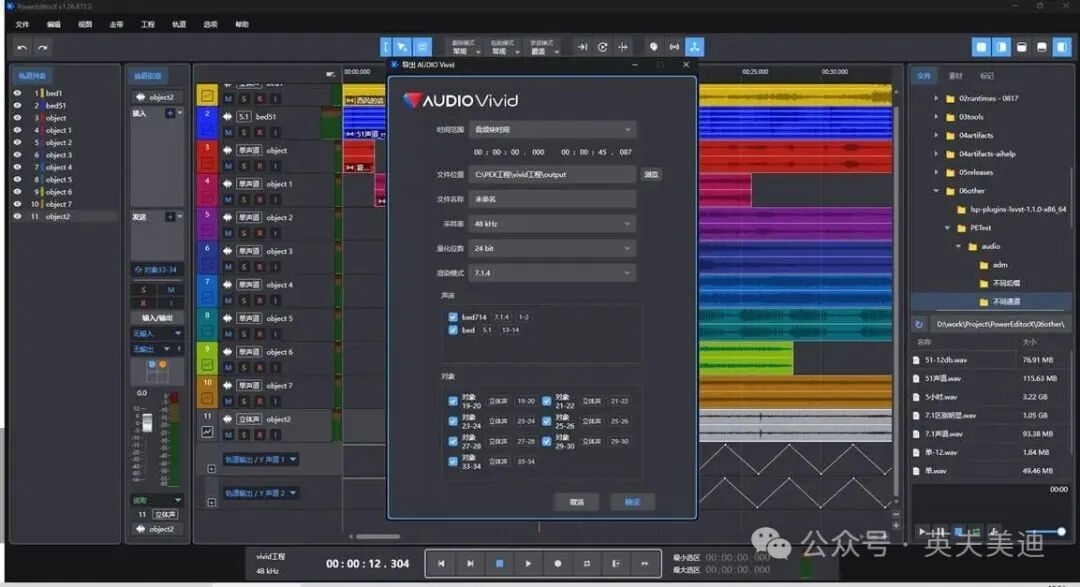Open the fifth menu bar item
This screenshot has width=1080, height=587.
[148, 24]
